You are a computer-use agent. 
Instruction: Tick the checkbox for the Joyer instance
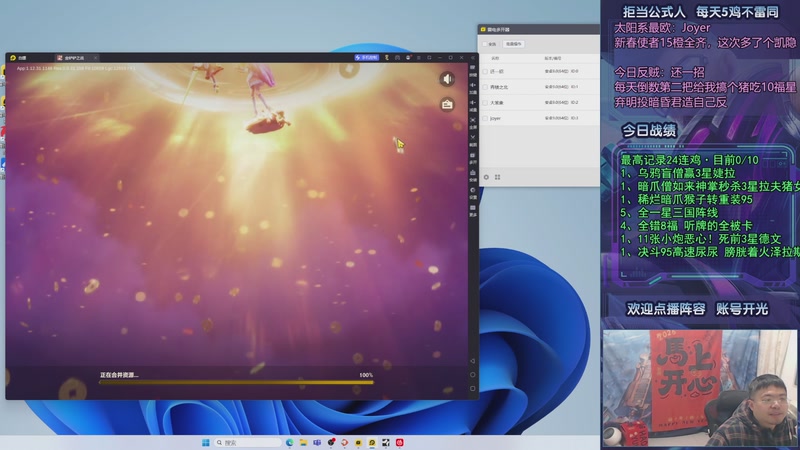click(x=485, y=118)
